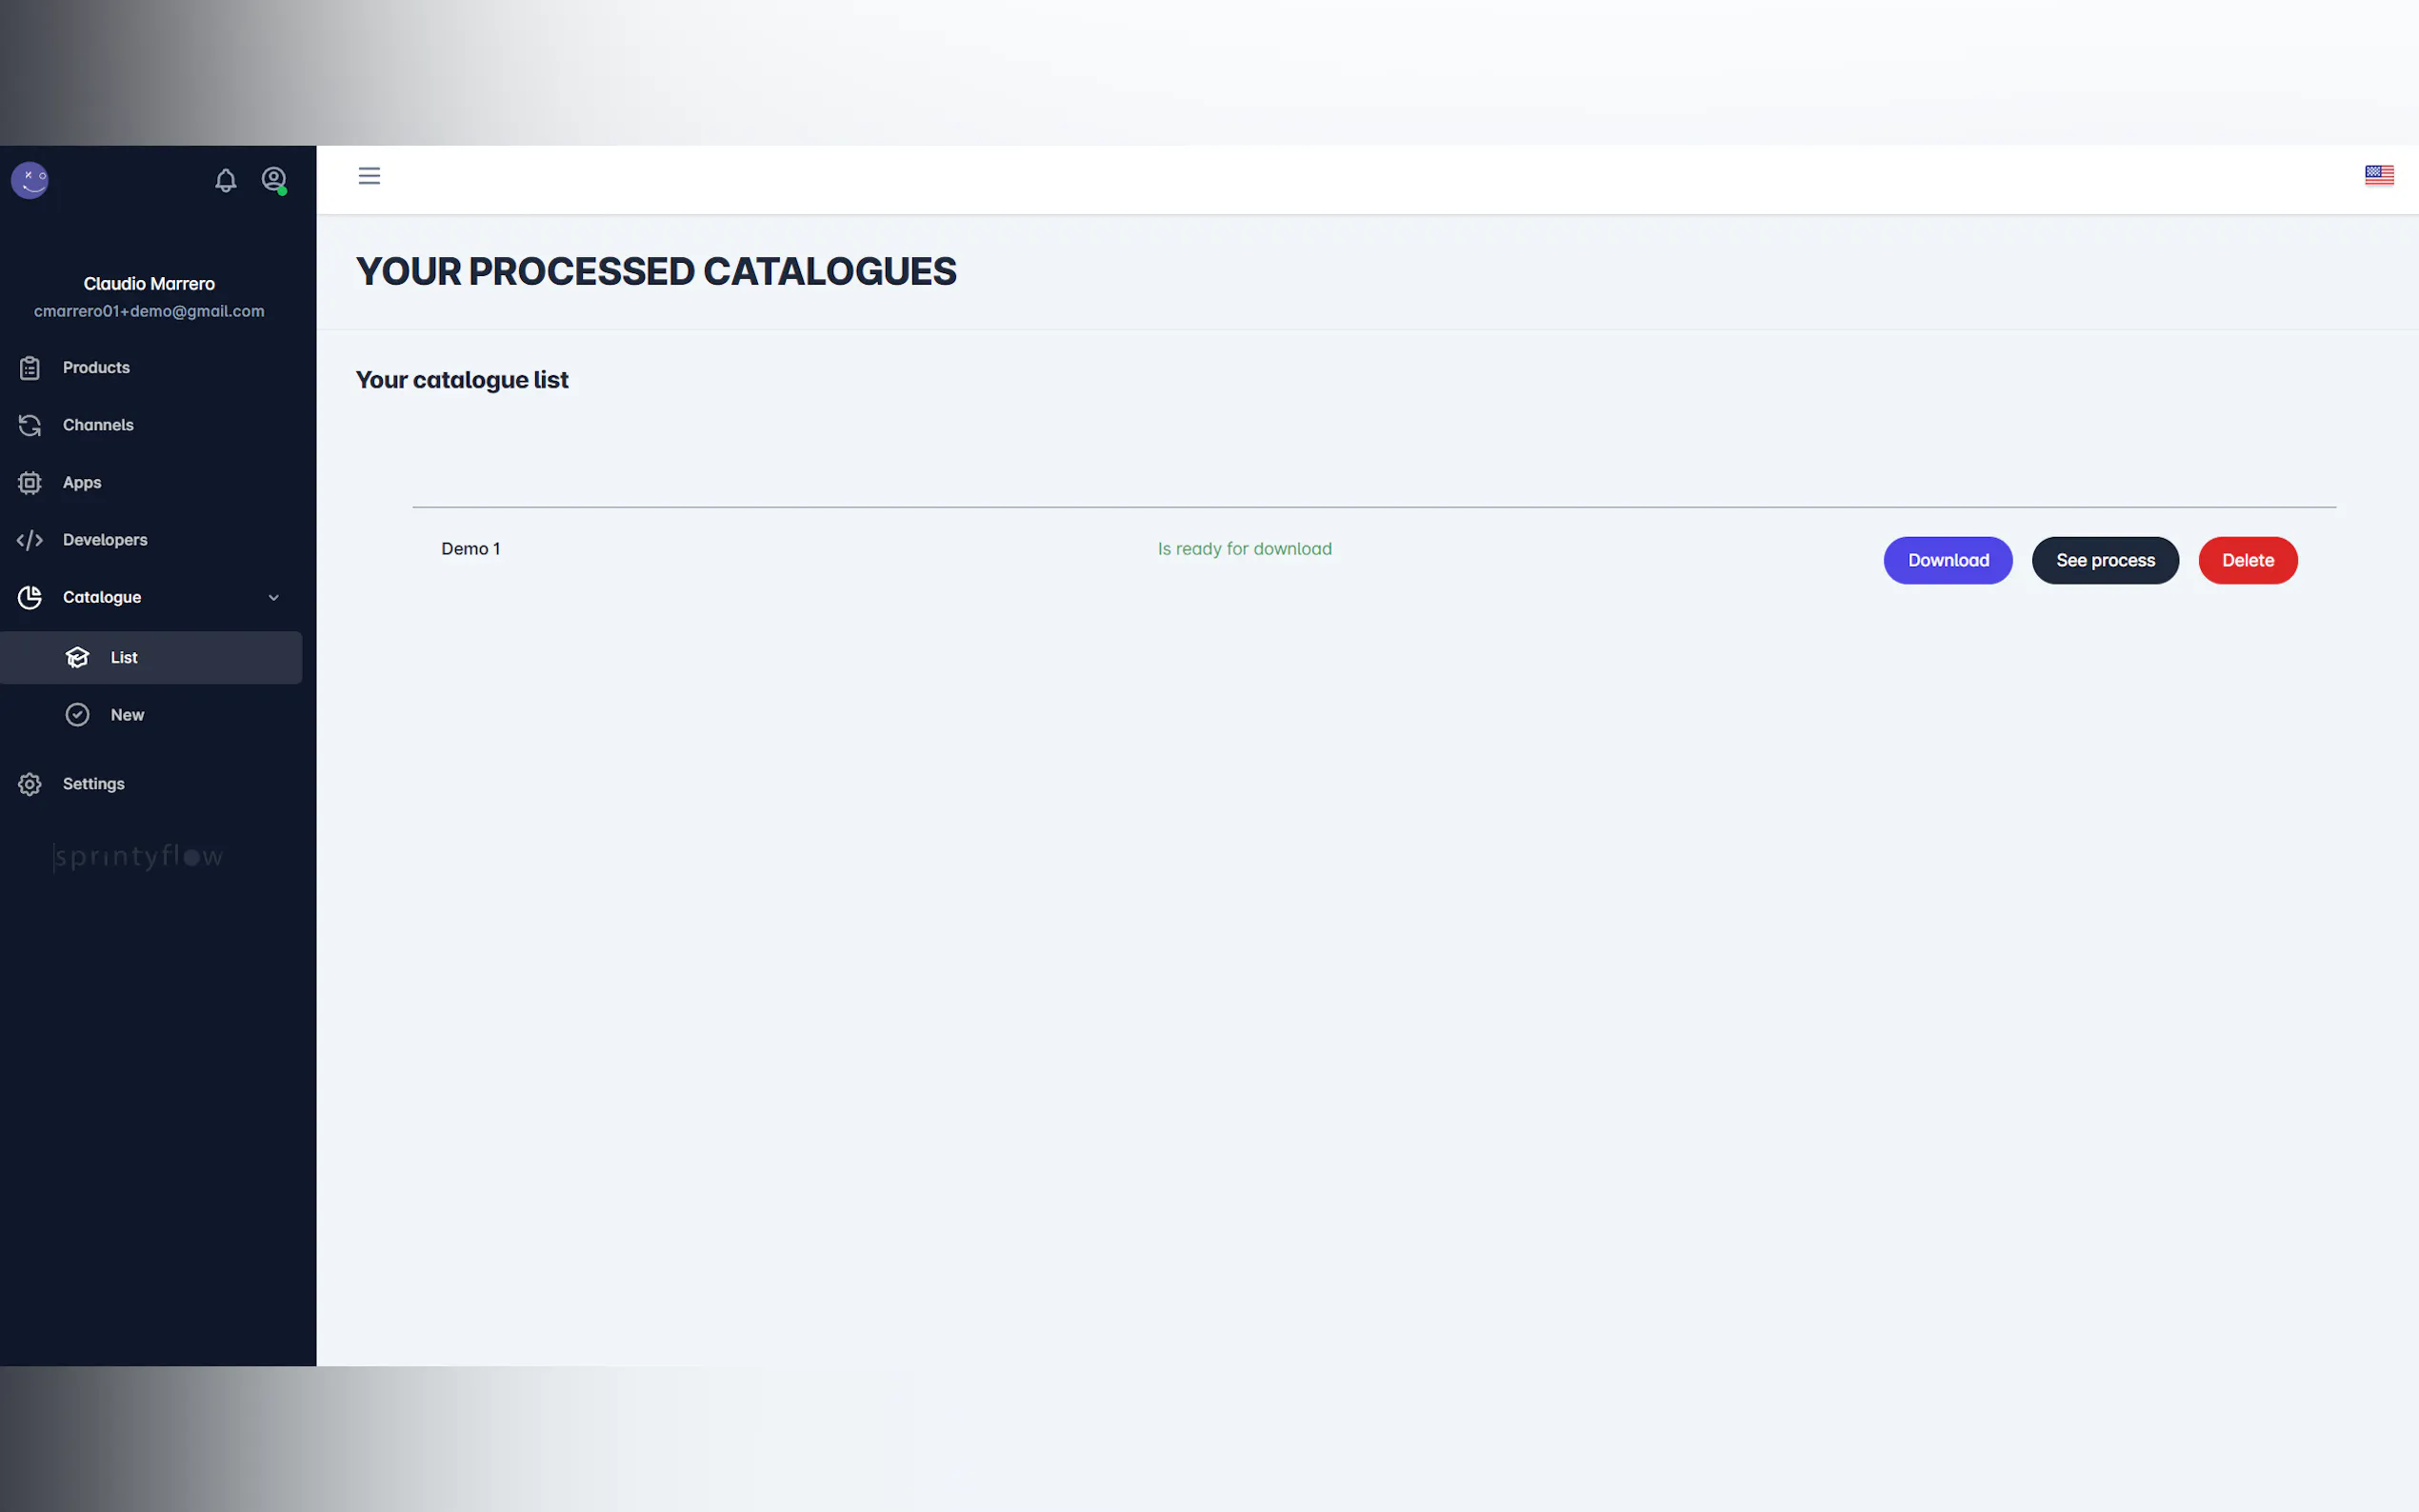The height and width of the screenshot is (1512, 2419).
Task: Click the notification bell icon
Action: (x=225, y=180)
